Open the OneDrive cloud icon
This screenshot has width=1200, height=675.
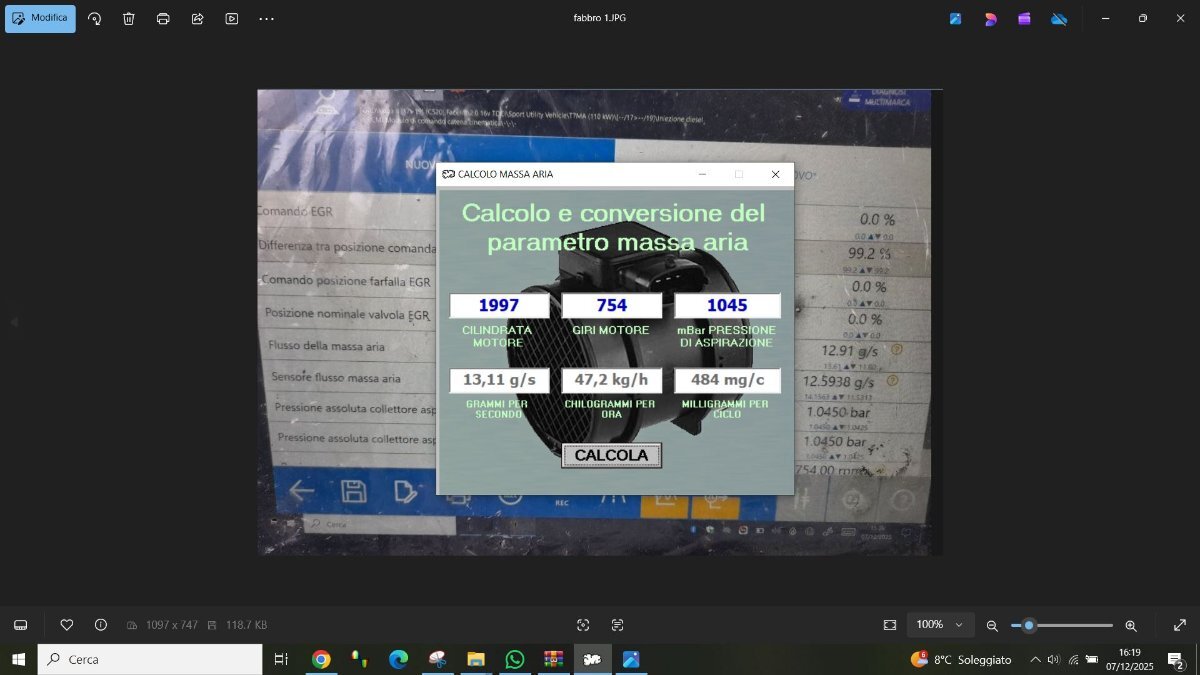point(1059,18)
